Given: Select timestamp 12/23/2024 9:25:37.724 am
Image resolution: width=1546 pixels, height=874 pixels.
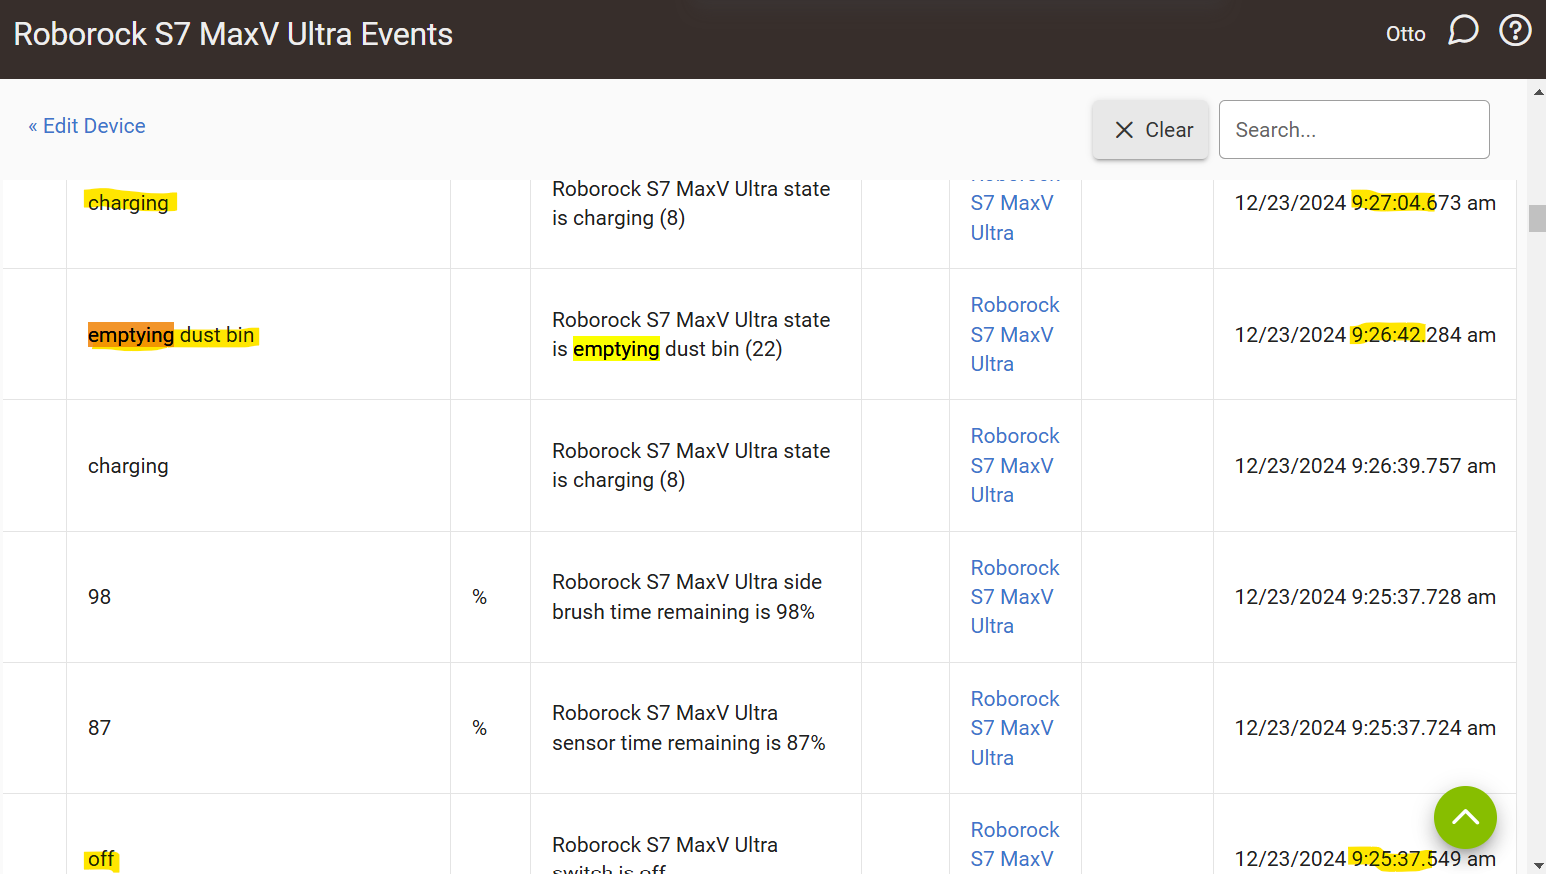Looking at the screenshot, I should point(1365,728).
